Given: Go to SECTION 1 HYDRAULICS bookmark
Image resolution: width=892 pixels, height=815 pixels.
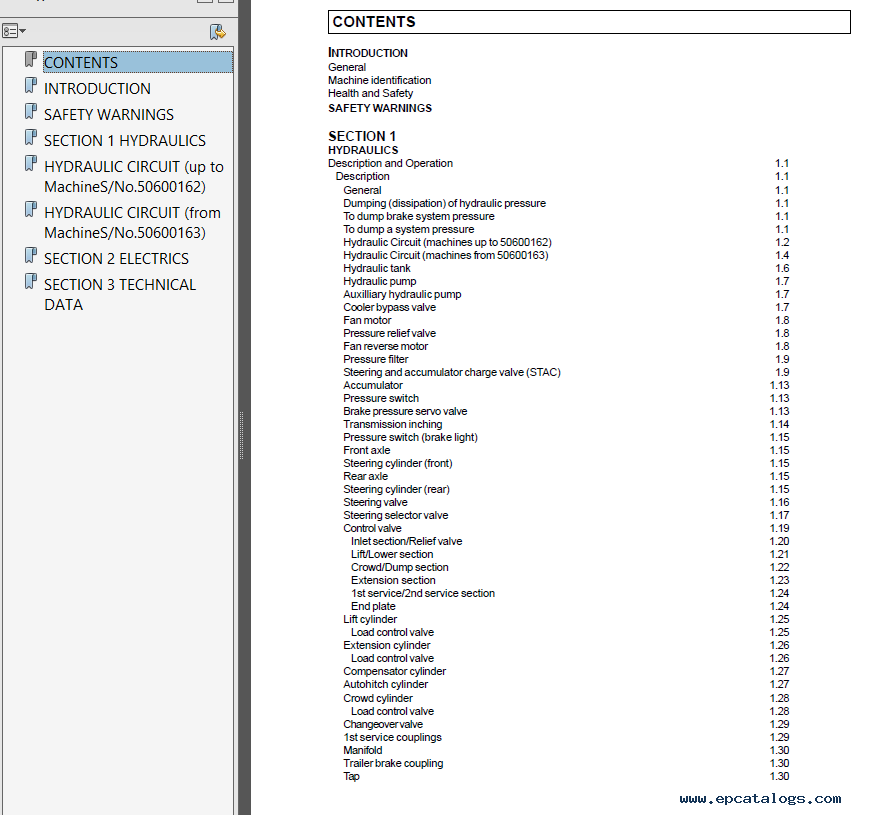Looking at the screenshot, I should [x=125, y=140].
